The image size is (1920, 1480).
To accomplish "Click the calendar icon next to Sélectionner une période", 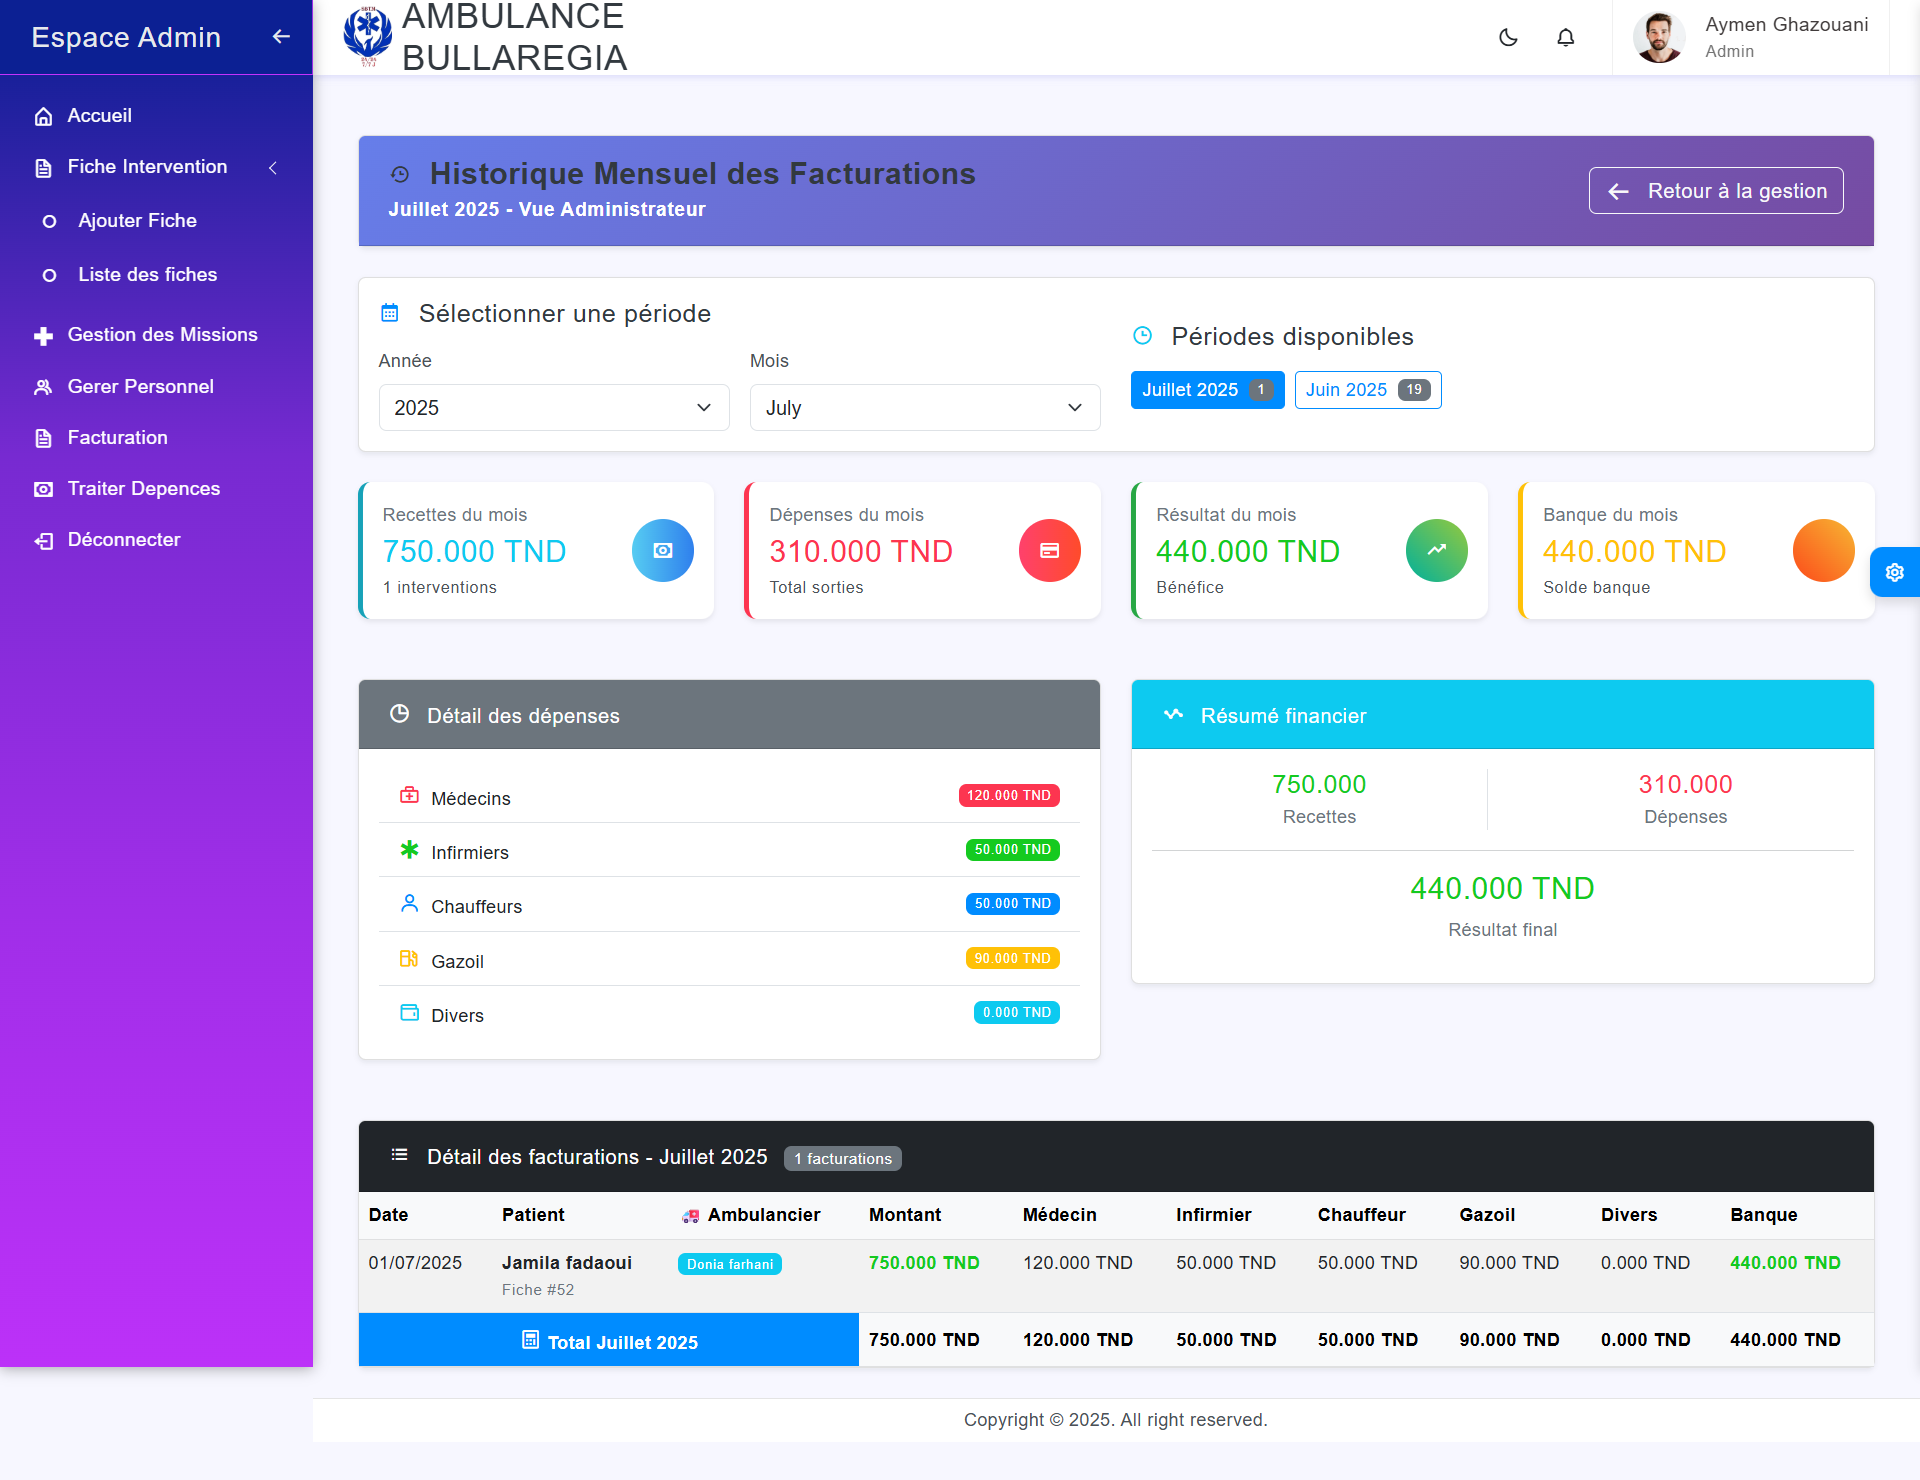I will click(x=390, y=313).
